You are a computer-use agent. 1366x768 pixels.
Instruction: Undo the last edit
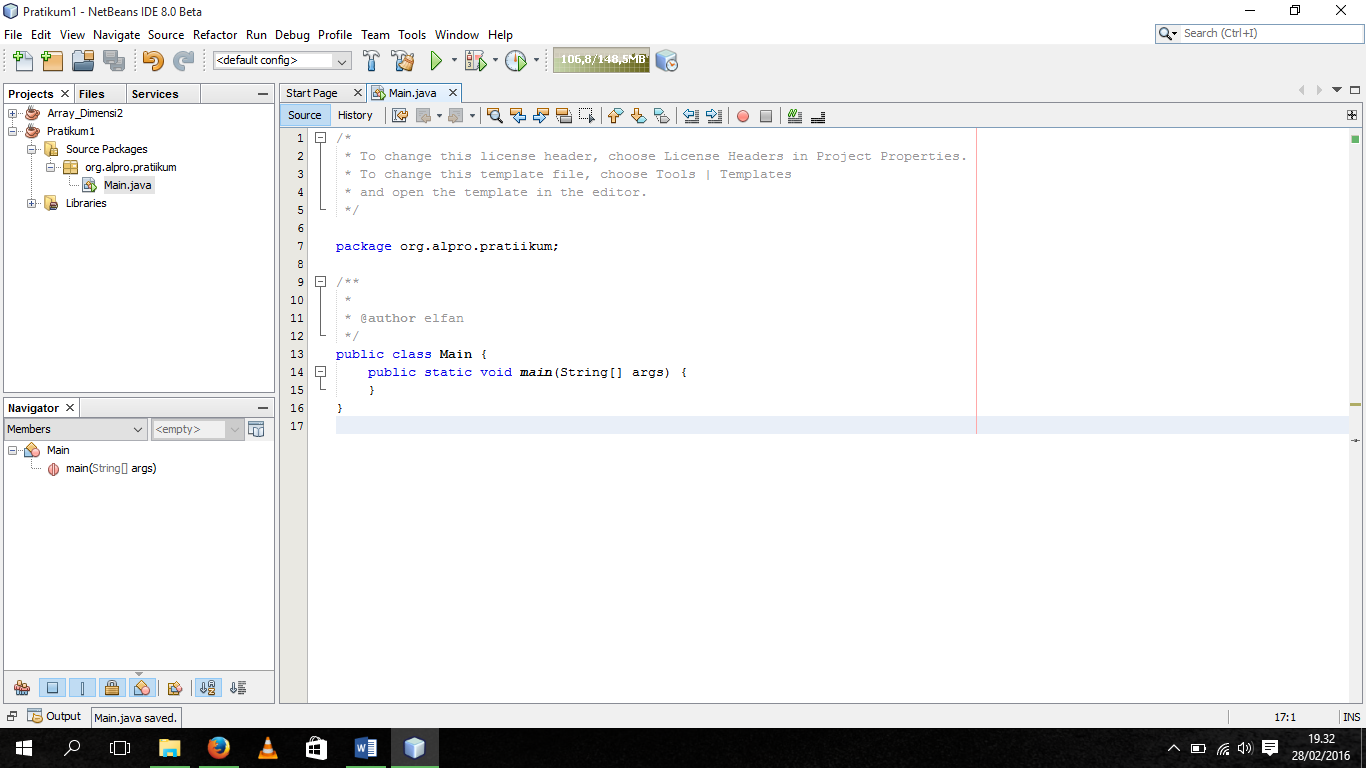(x=151, y=60)
